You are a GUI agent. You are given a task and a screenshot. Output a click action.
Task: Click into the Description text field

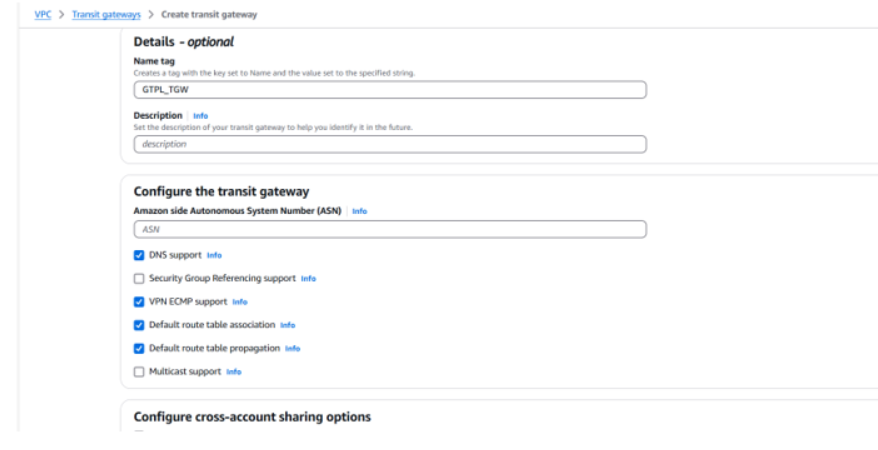coord(390,144)
